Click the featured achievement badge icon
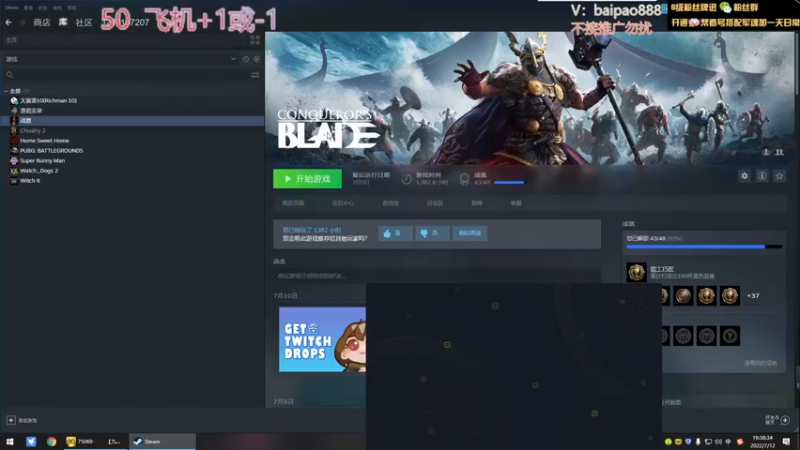 [636, 272]
